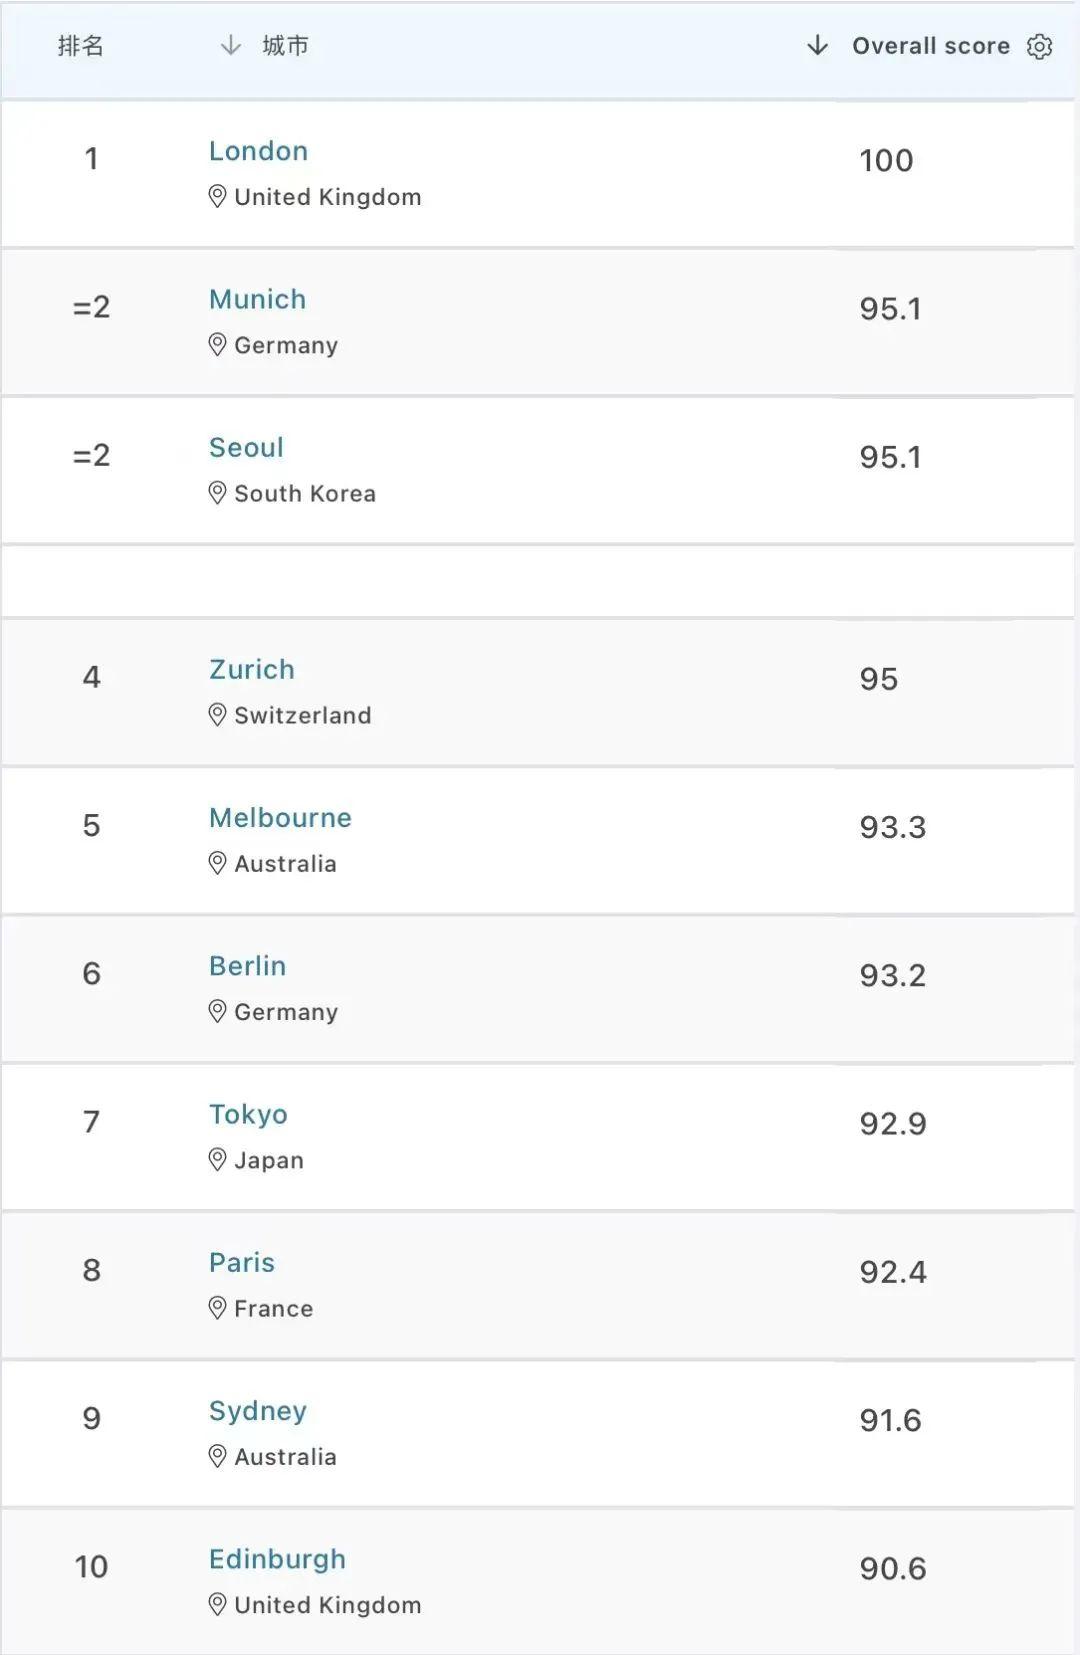This screenshot has height=1655, width=1080.
Task: Click the sort arrow beside 城市
Action: pyautogui.click(x=231, y=46)
